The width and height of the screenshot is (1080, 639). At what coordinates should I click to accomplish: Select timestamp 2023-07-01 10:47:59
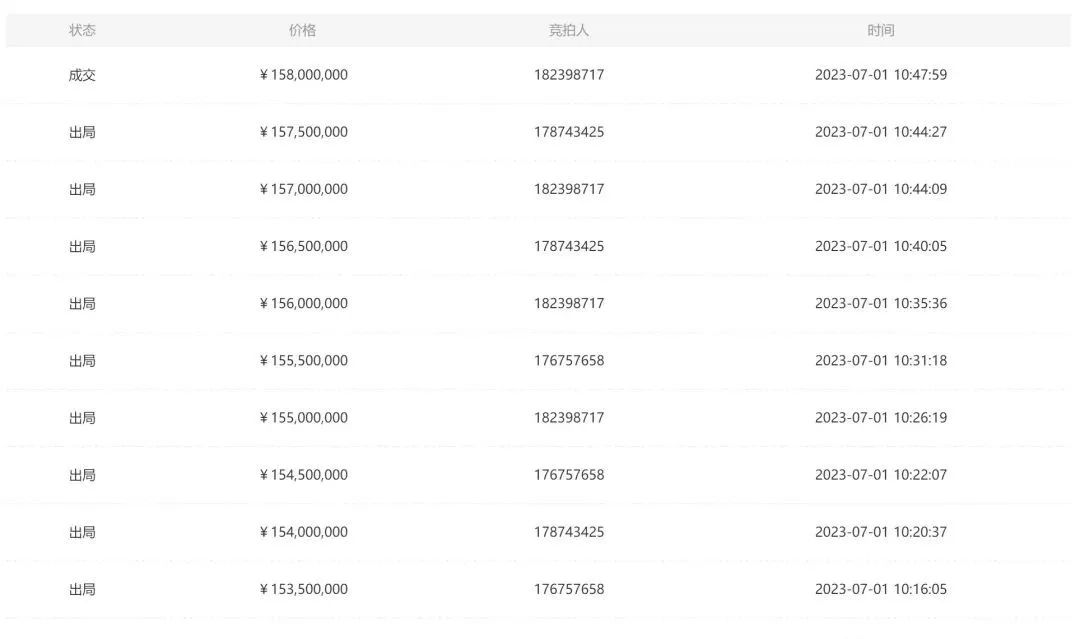coord(880,75)
